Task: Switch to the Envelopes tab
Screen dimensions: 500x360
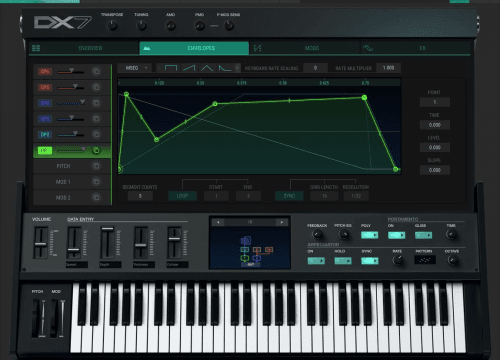Action: [194, 48]
